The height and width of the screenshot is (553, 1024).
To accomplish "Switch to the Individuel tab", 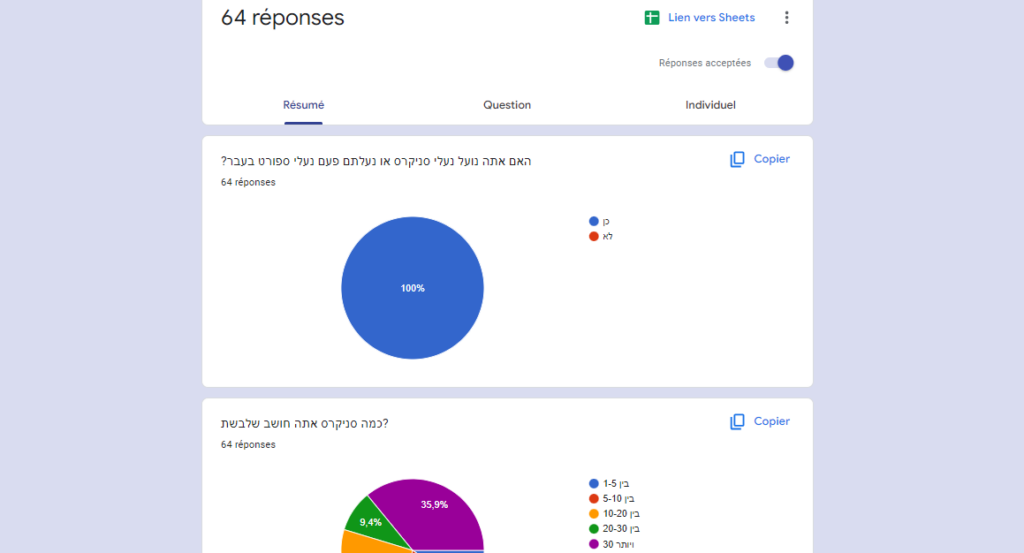I will pyautogui.click(x=710, y=105).
